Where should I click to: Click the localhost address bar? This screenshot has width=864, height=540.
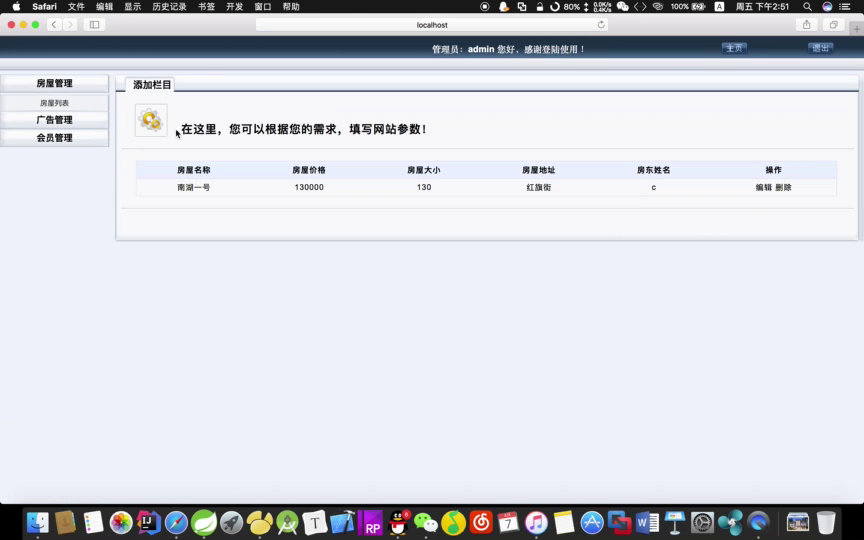[432, 25]
